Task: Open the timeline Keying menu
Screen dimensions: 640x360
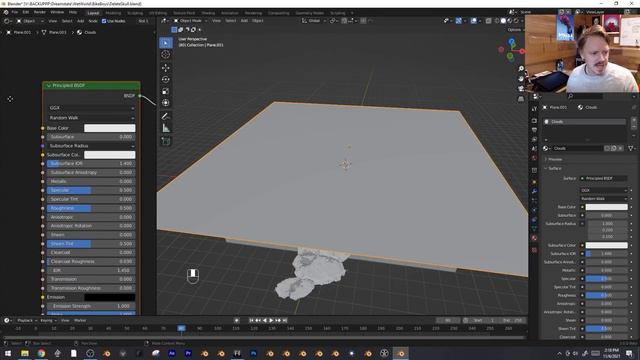Action: (x=48, y=320)
